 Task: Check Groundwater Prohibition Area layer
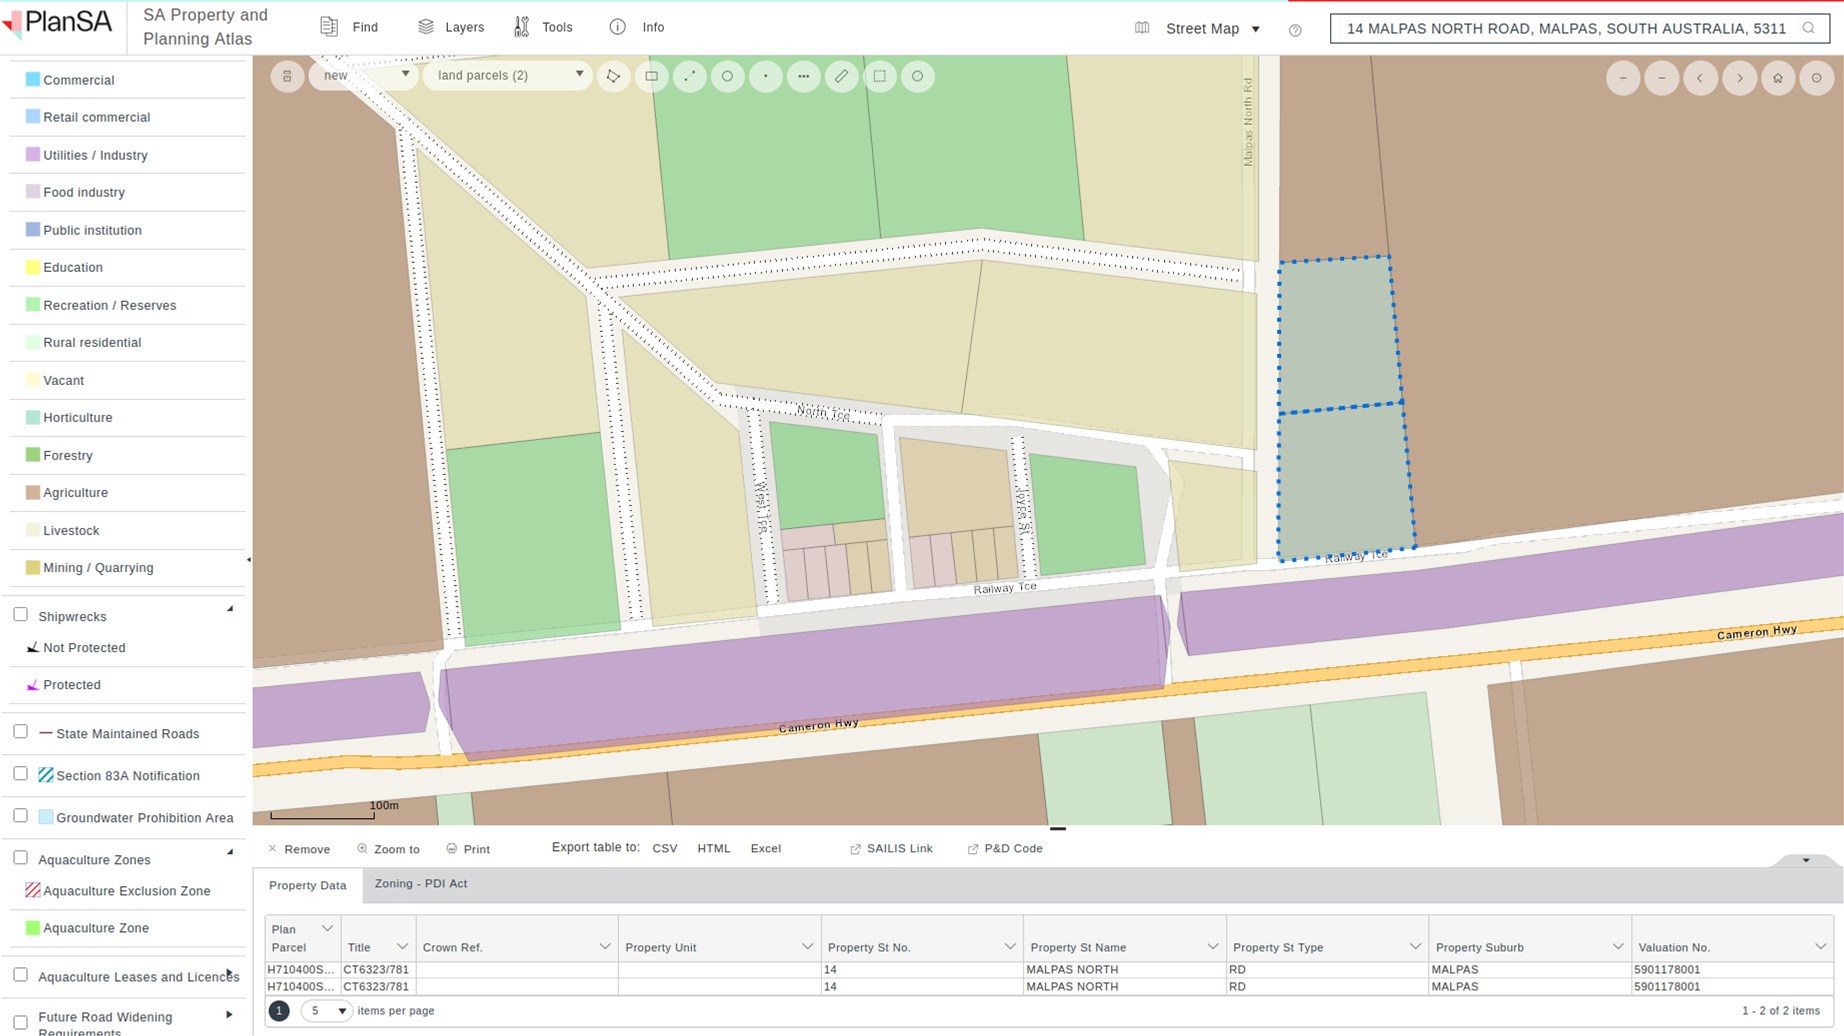(20, 816)
